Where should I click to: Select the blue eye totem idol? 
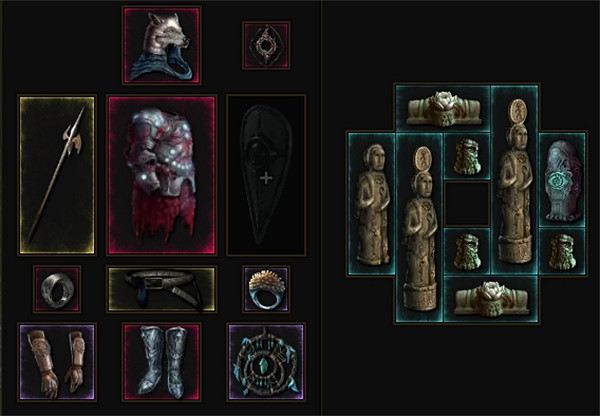(x=562, y=180)
